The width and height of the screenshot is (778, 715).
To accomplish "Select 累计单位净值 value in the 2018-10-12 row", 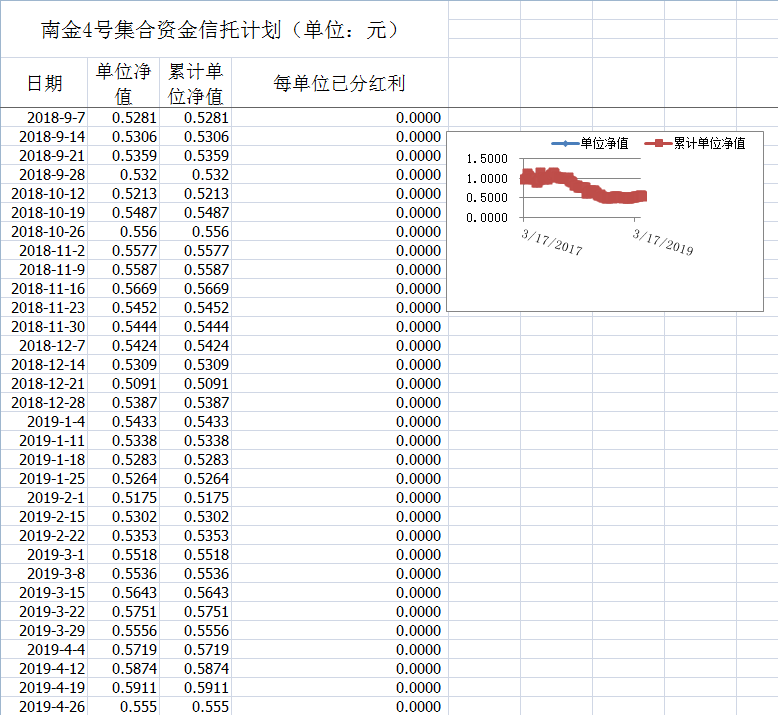I will coord(195,194).
